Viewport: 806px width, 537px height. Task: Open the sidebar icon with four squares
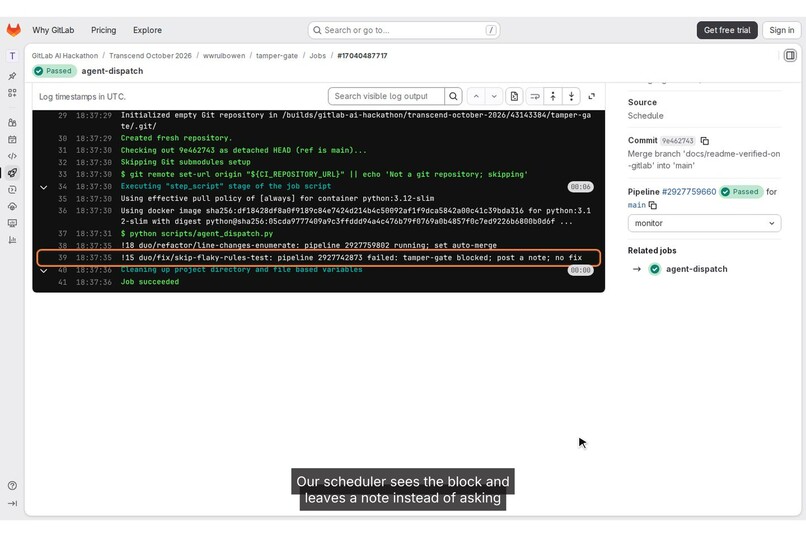[12, 93]
